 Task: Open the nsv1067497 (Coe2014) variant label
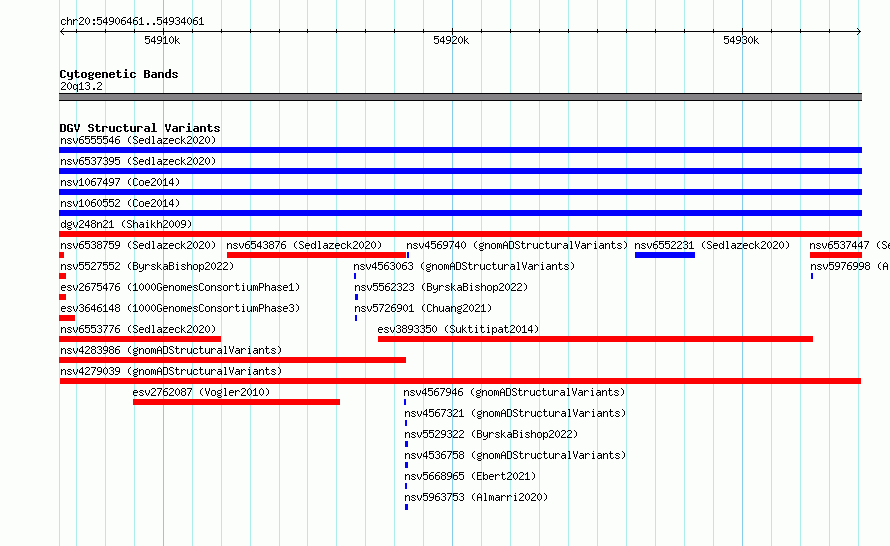(120, 182)
